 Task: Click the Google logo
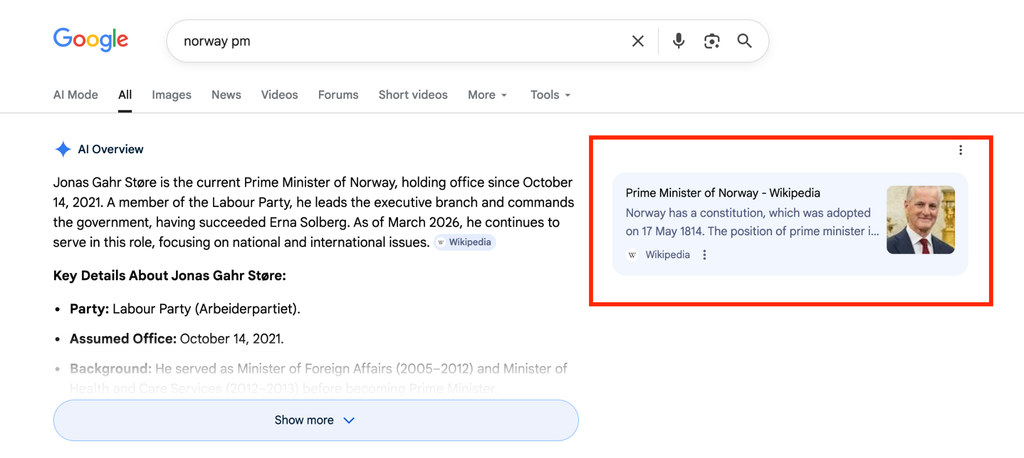91,40
